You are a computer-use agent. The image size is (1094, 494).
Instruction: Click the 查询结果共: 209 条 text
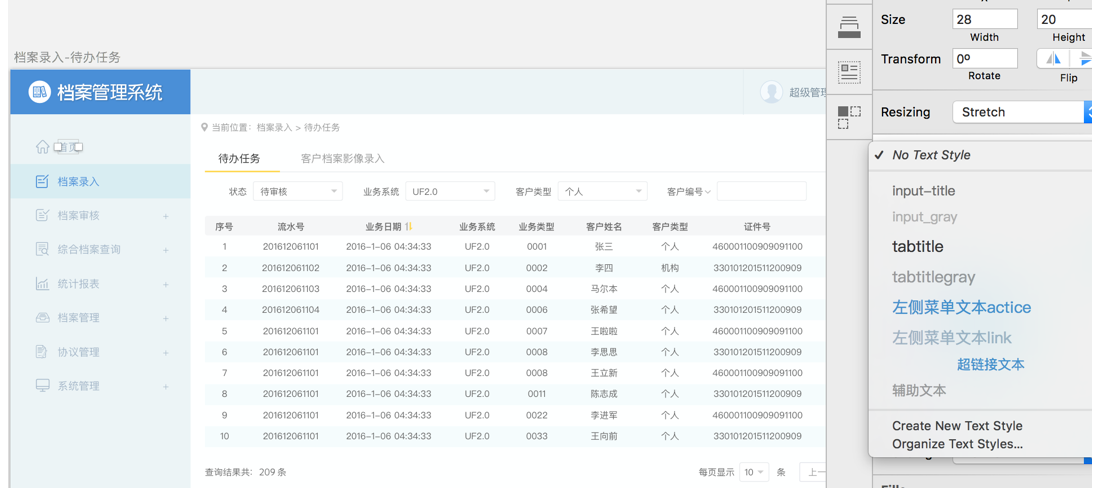(246, 472)
